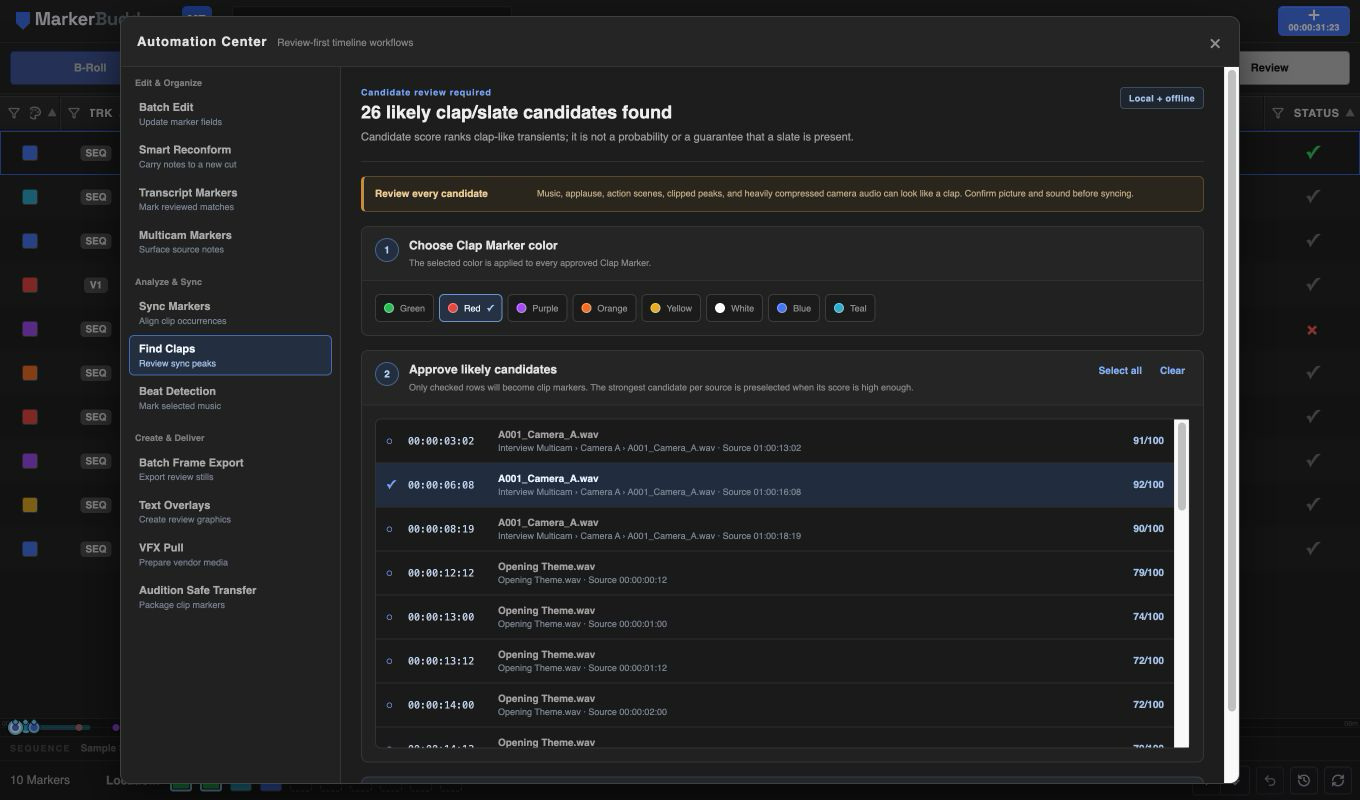The width and height of the screenshot is (1360, 800).
Task: Click the red X status icon
Action: 1312,329
